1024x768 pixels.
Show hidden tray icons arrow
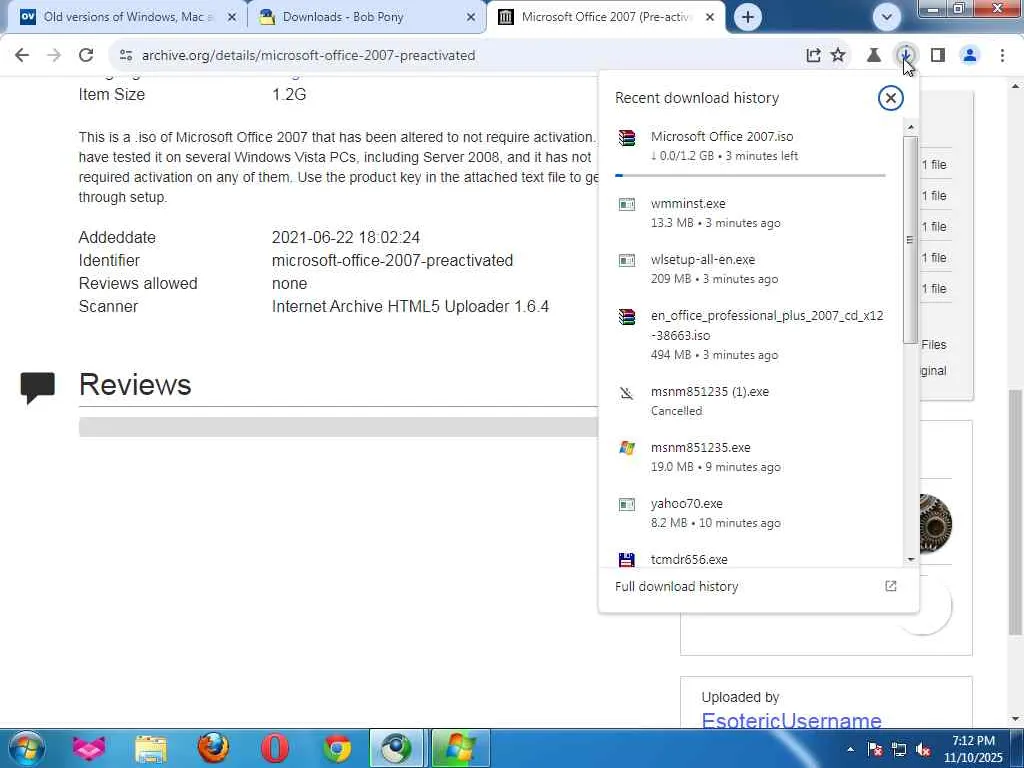pos(850,749)
